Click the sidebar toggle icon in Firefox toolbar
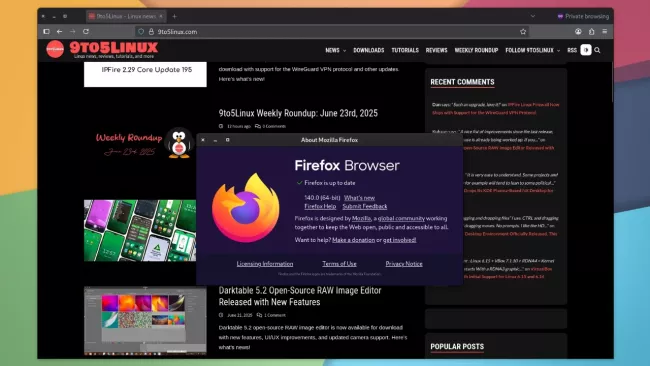Viewport: 650px width, 366px height. click(x=46, y=32)
